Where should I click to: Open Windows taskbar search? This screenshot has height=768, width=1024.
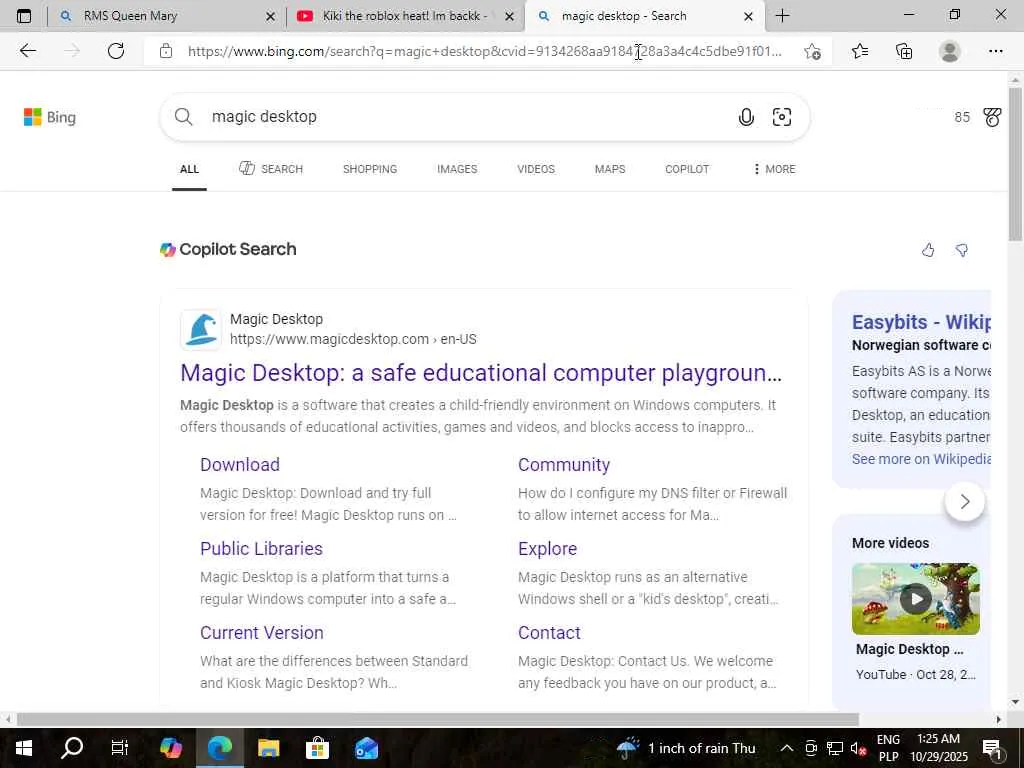pyautogui.click(x=72, y=748)
